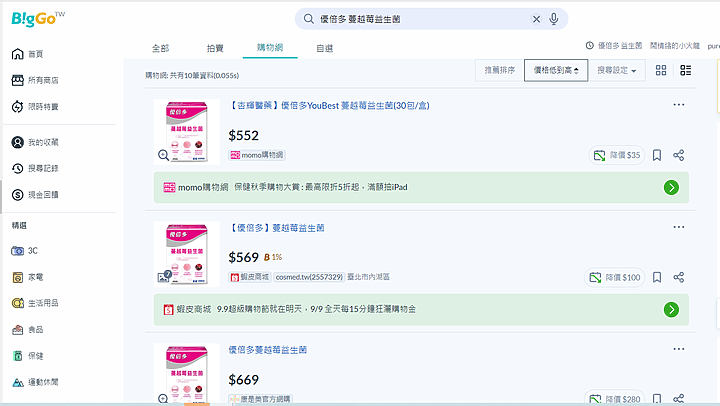Zoom the $552 product thumbnail
This screenshot has height=406, width=720.
tap(163, 155)
